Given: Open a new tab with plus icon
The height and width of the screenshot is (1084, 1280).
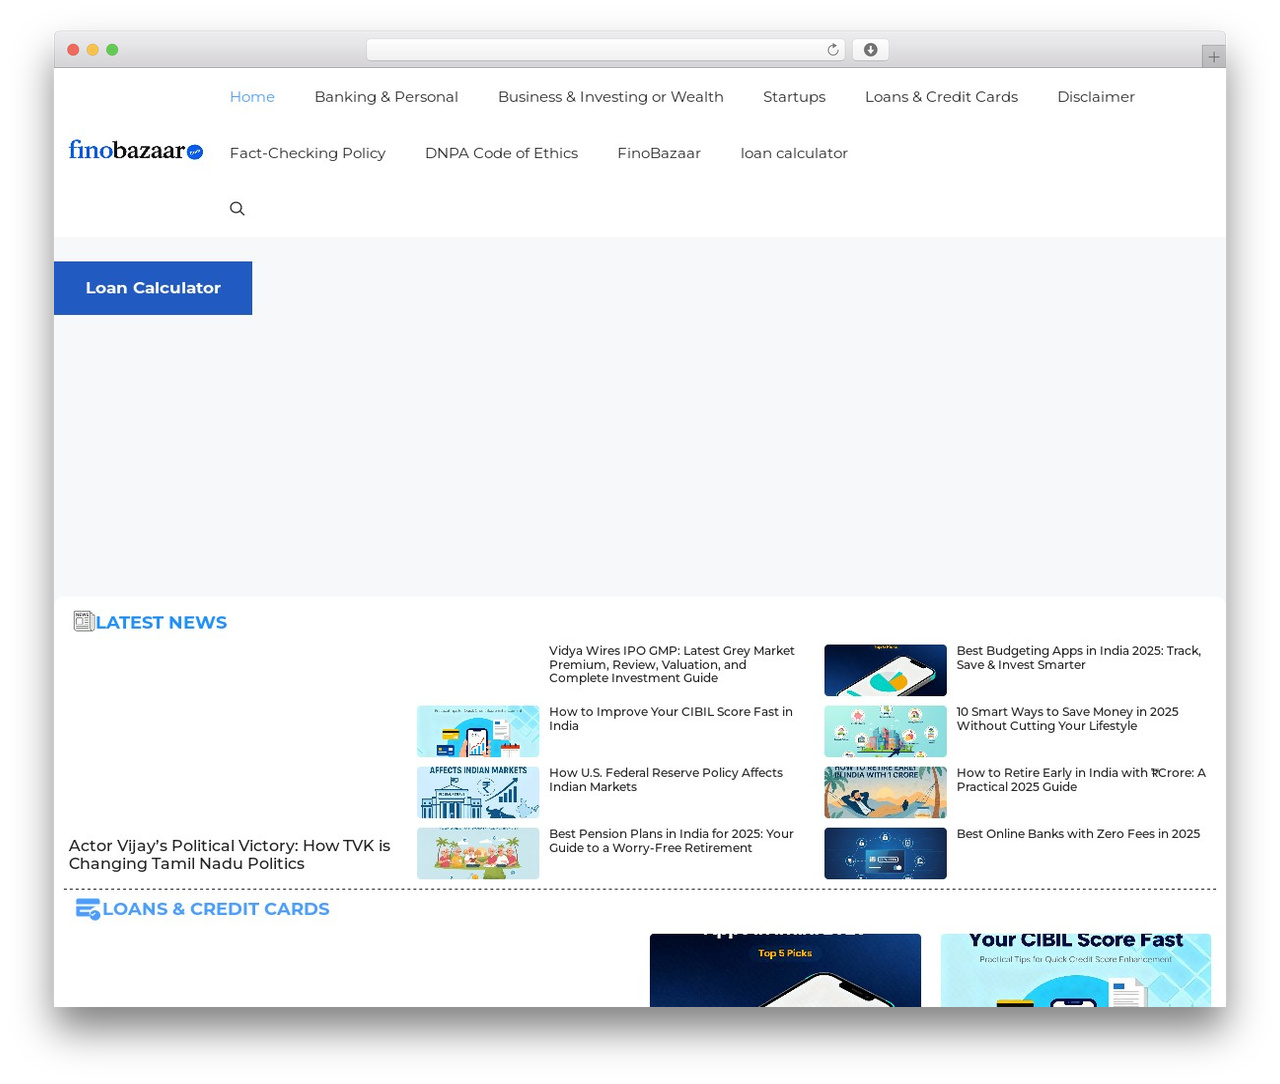Looking at the screenshot, I should pyautogui.click(x=1213, y=57).
